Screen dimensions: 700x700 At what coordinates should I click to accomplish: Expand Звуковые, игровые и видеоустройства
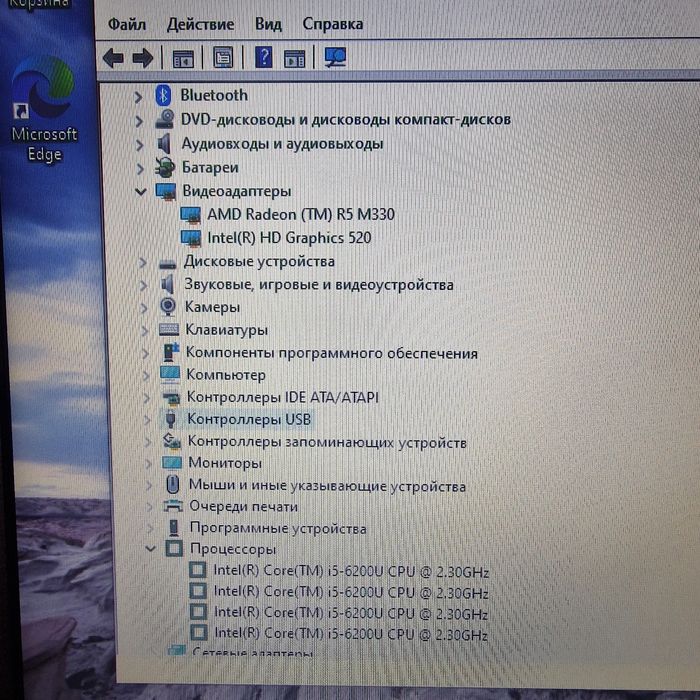point(143,285)
